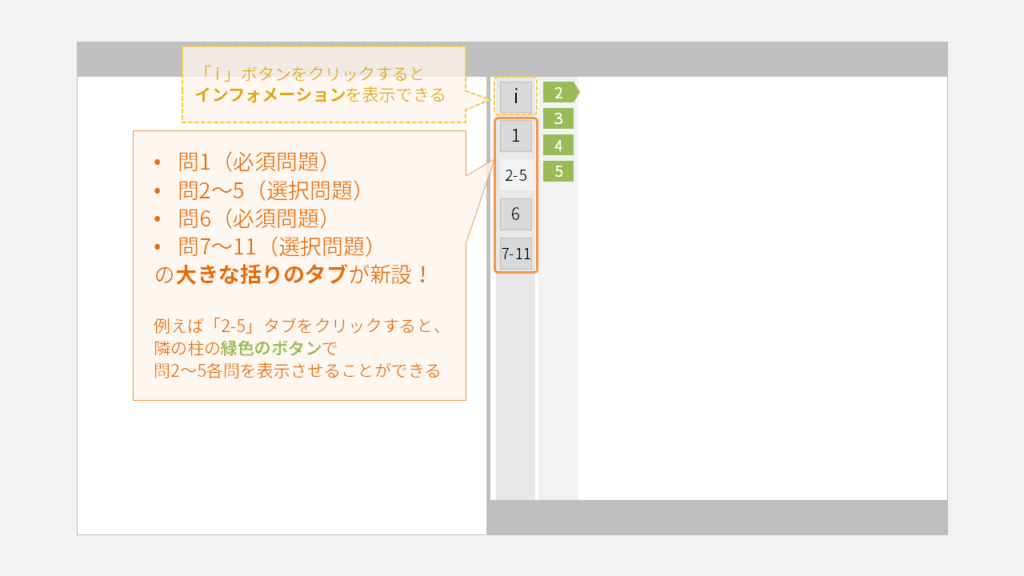Viewport: 1024px width, 576px height.
Task: Click the "i" information button
Action: 516,97
